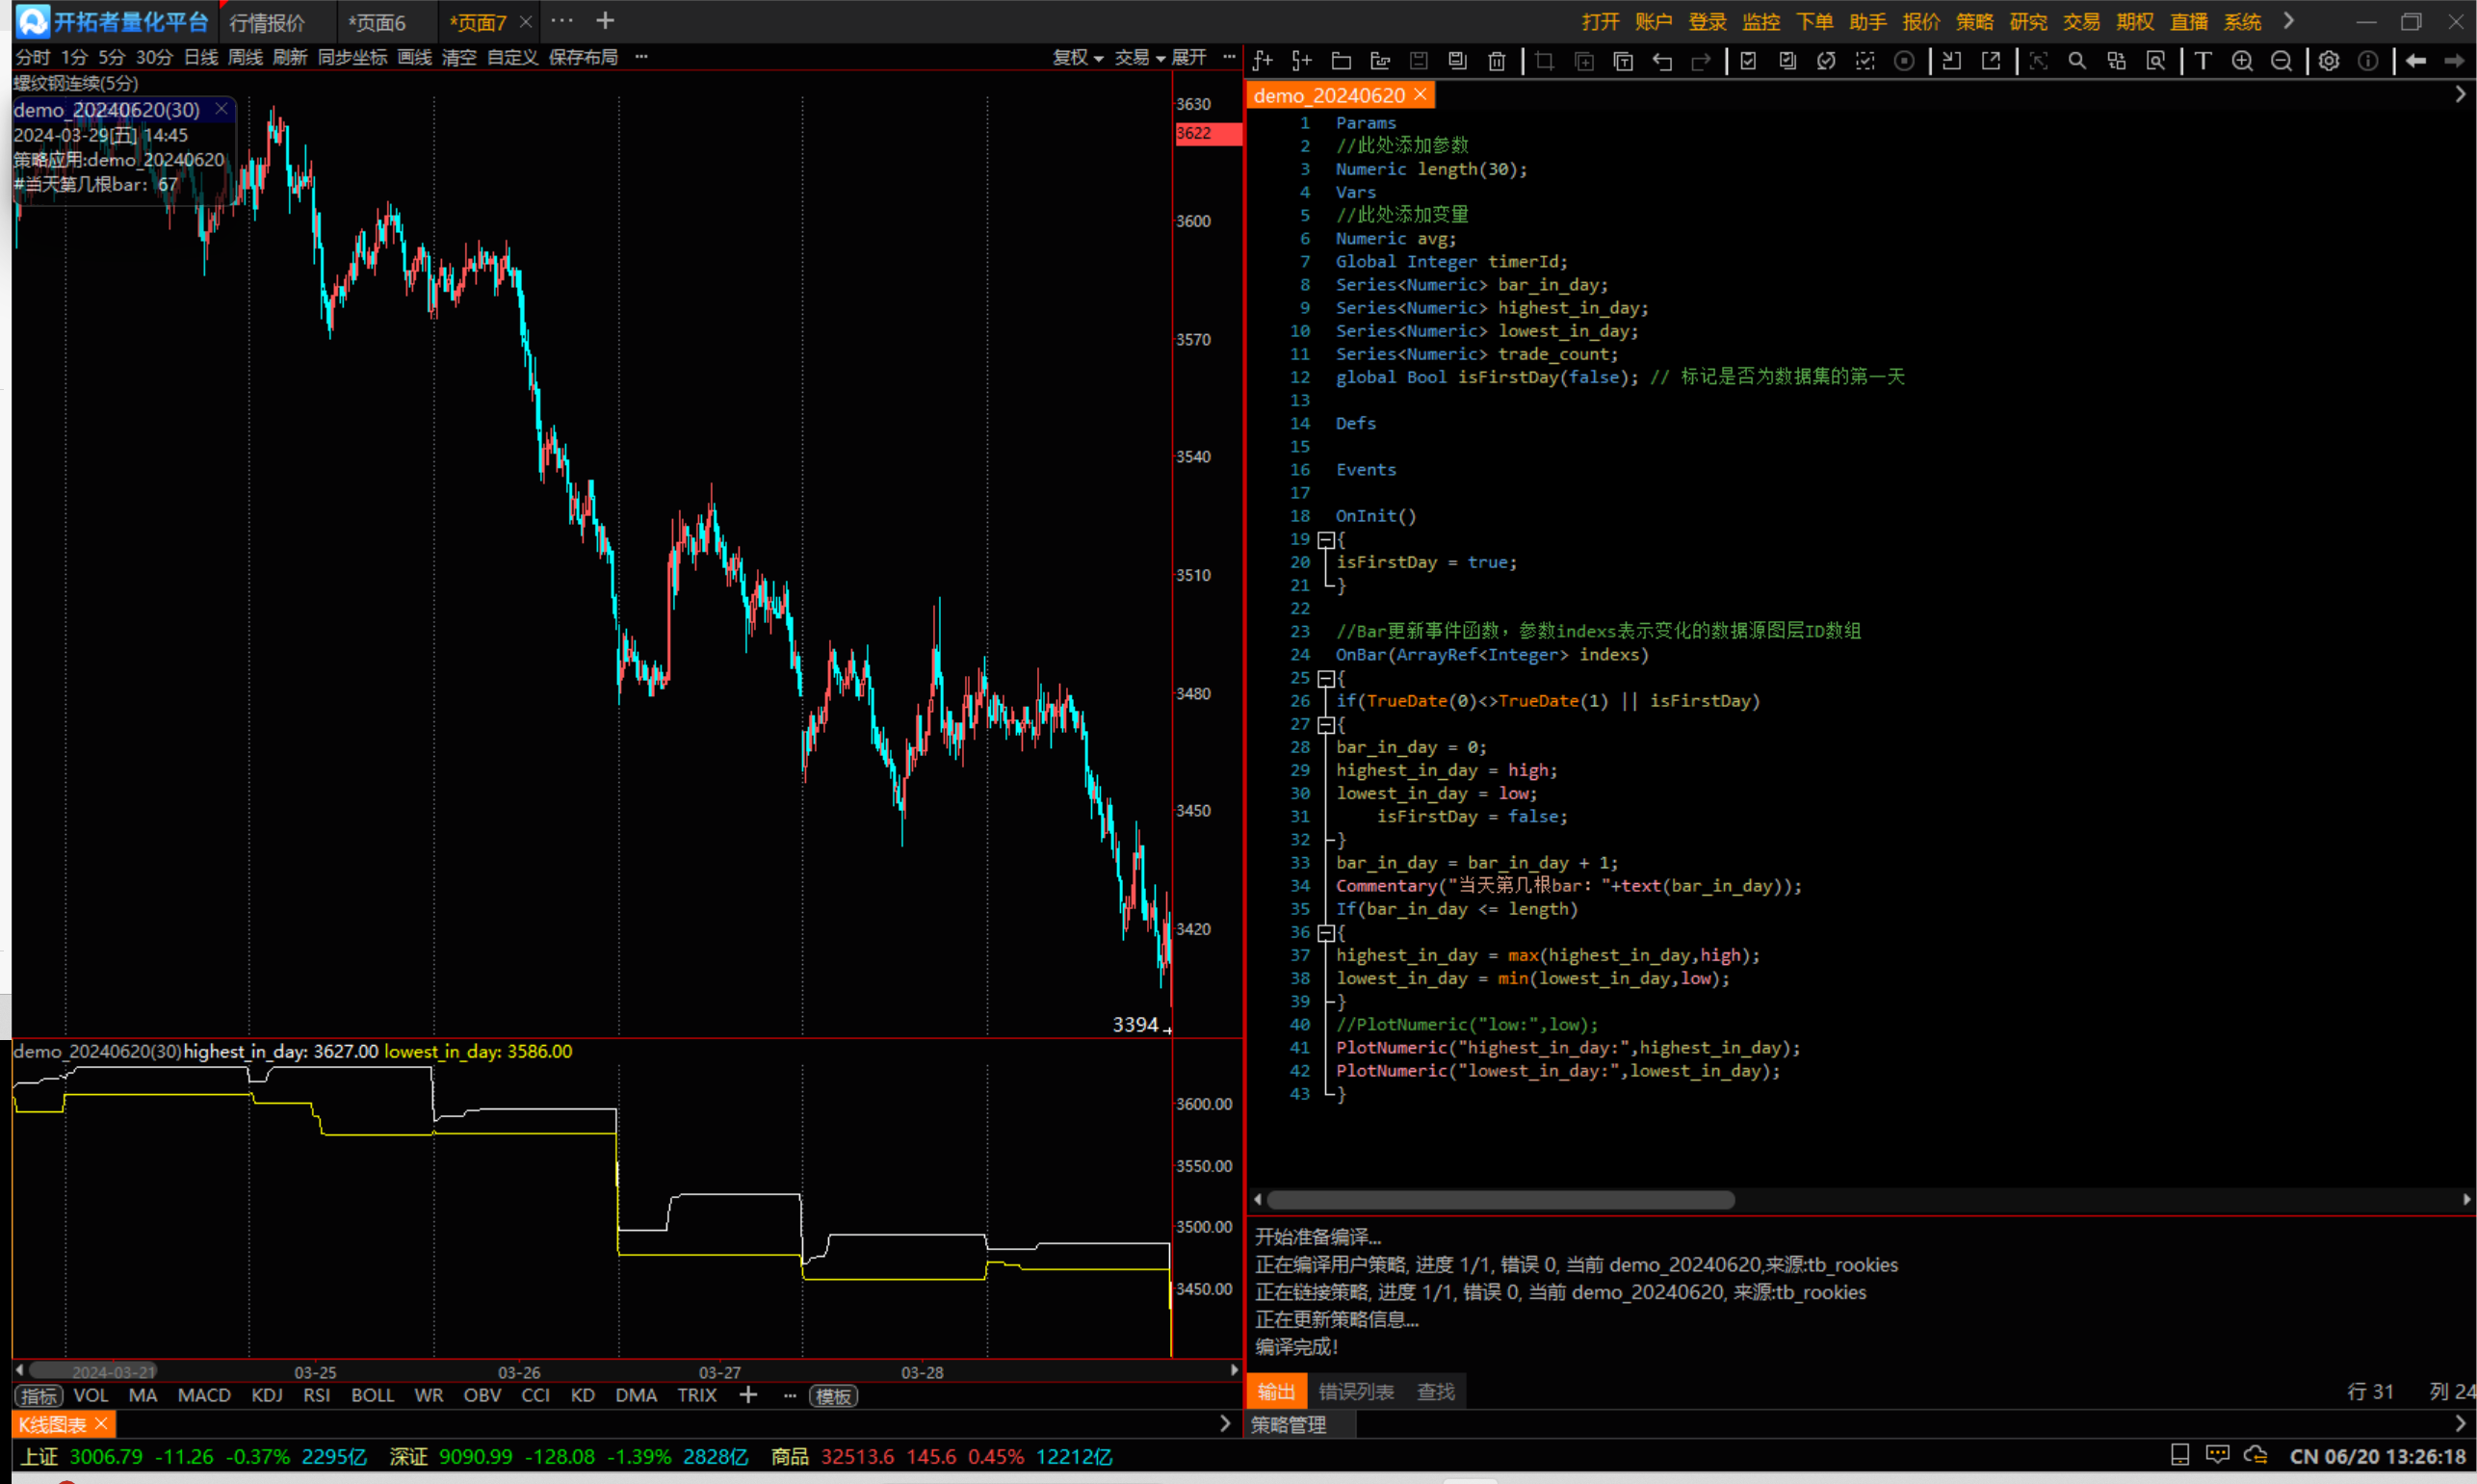
Task: Expand the editor tab list chevron
Action: click(x=2460, y=95)
